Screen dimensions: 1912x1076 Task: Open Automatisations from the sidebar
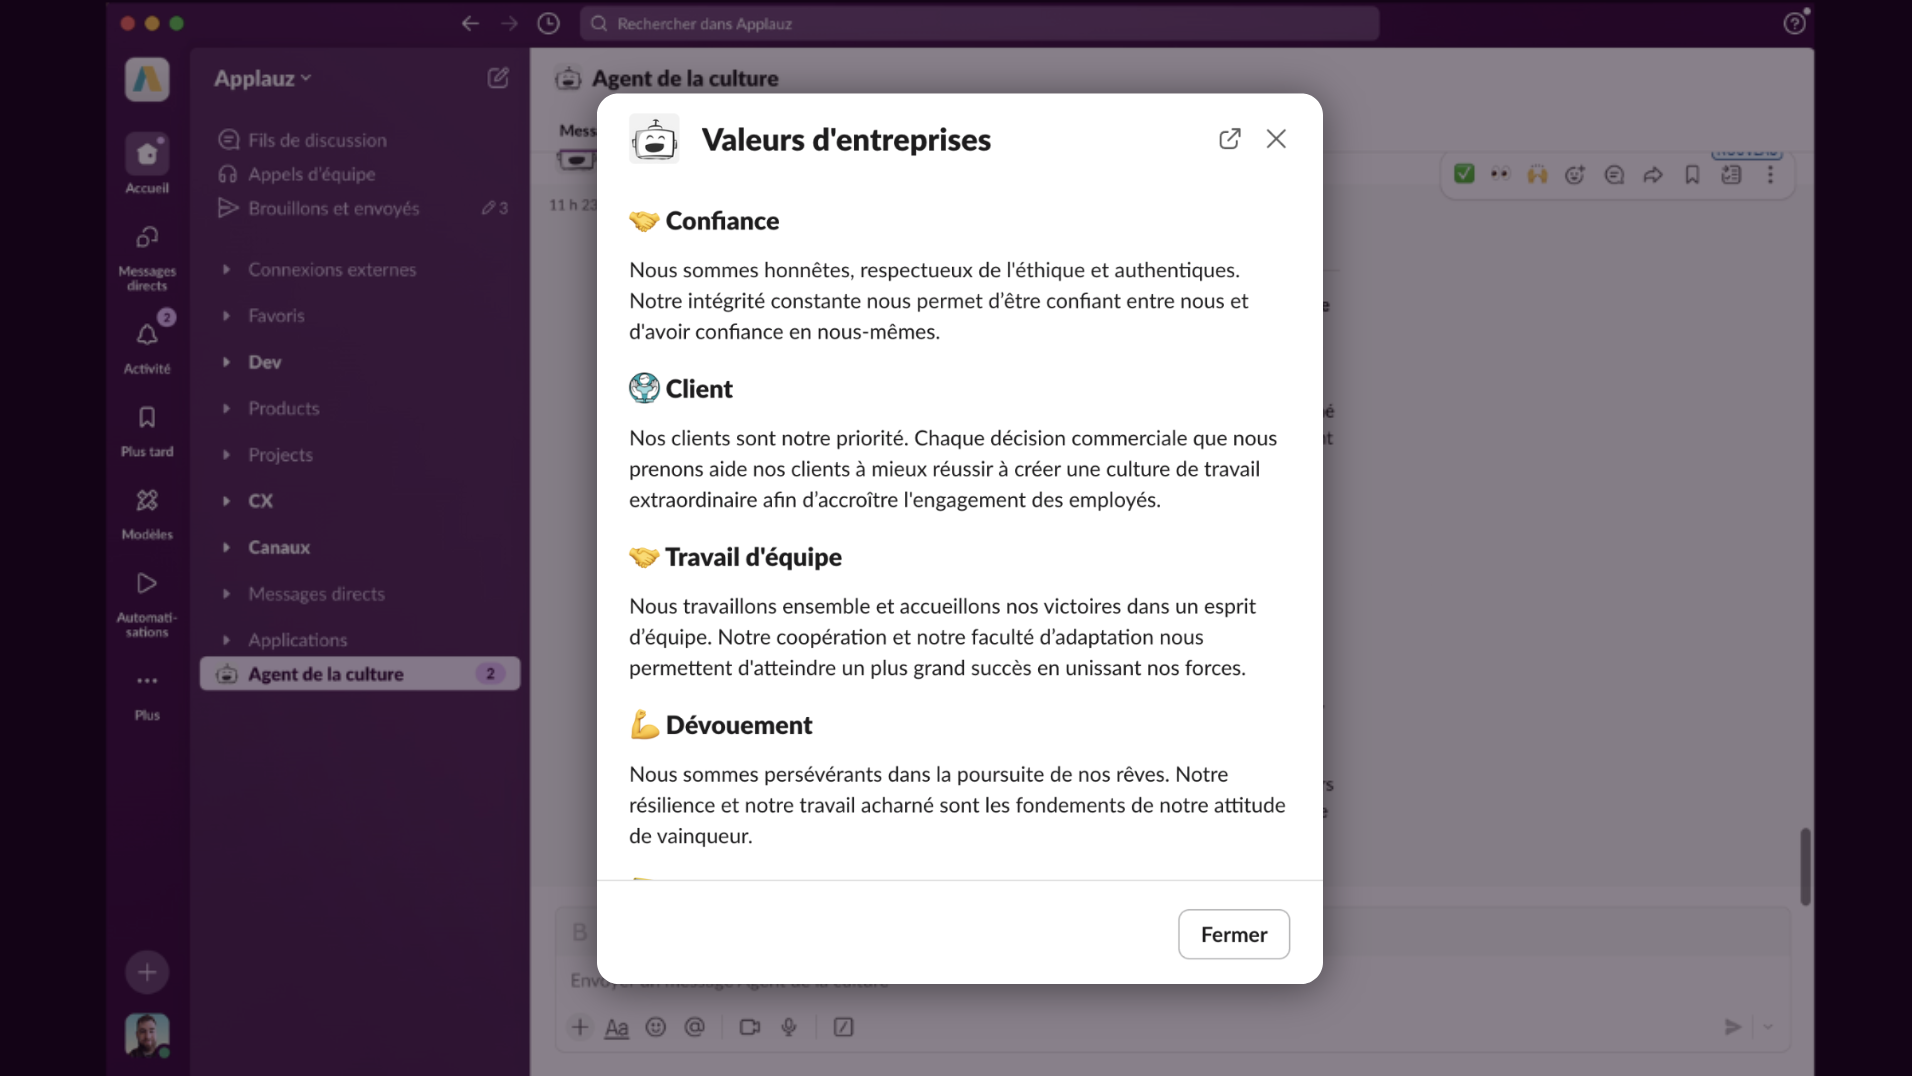click(147, 584)
